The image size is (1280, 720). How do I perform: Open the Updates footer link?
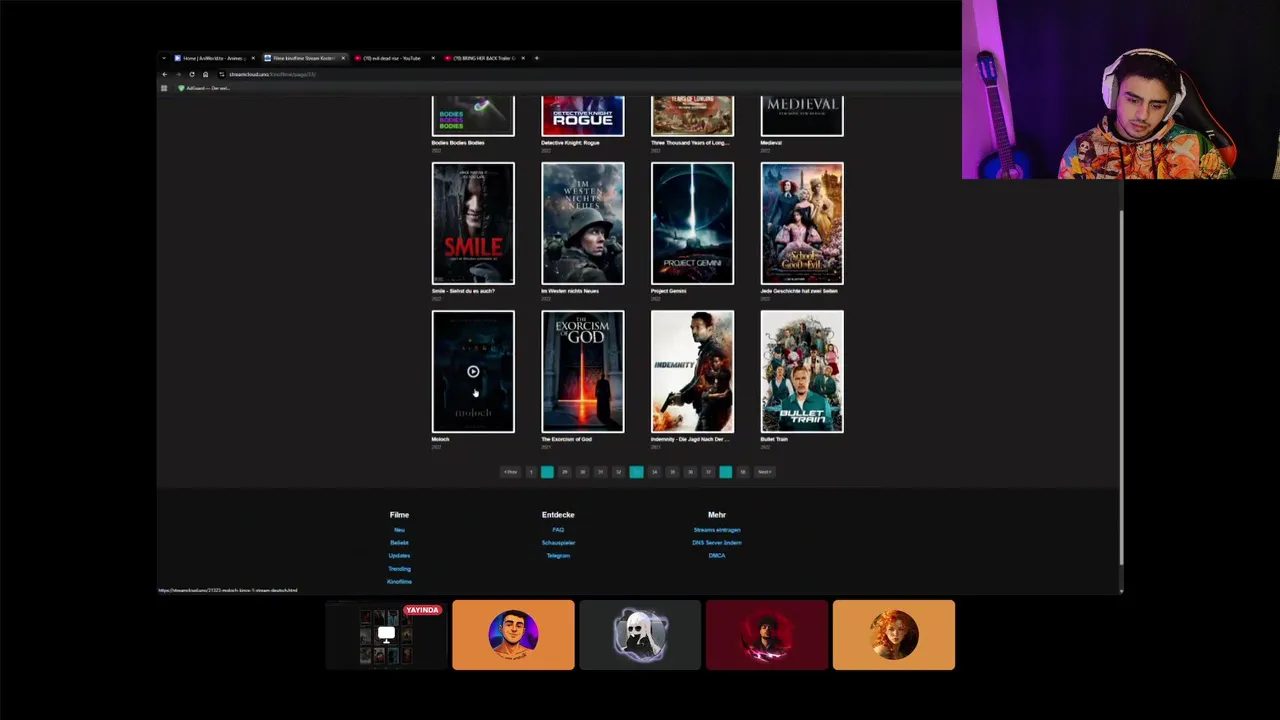(x=399, y=556)
